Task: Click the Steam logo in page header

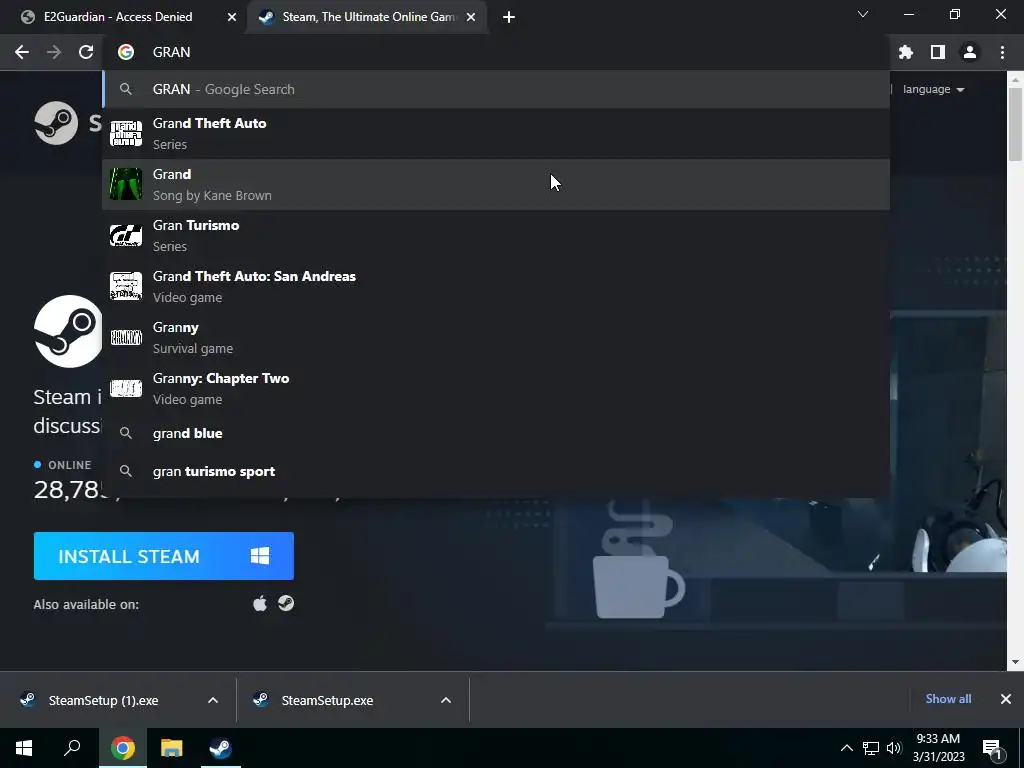Action: click(x=56, y=123)
